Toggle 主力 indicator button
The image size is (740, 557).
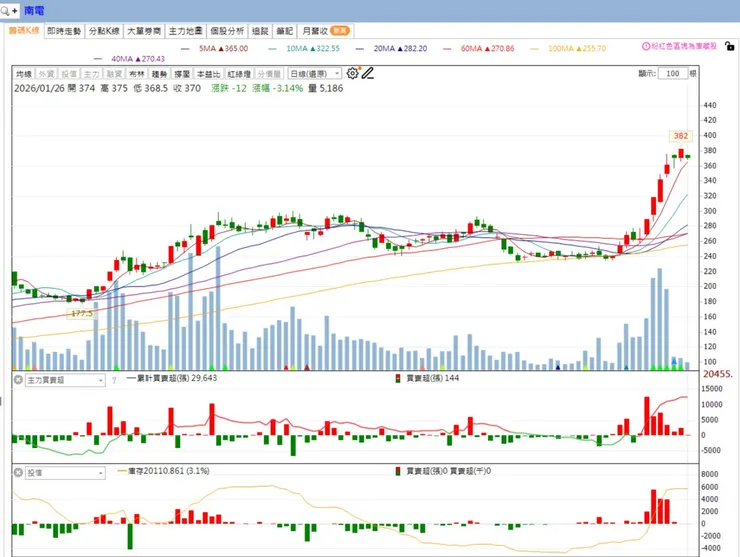tap(92, 74)
